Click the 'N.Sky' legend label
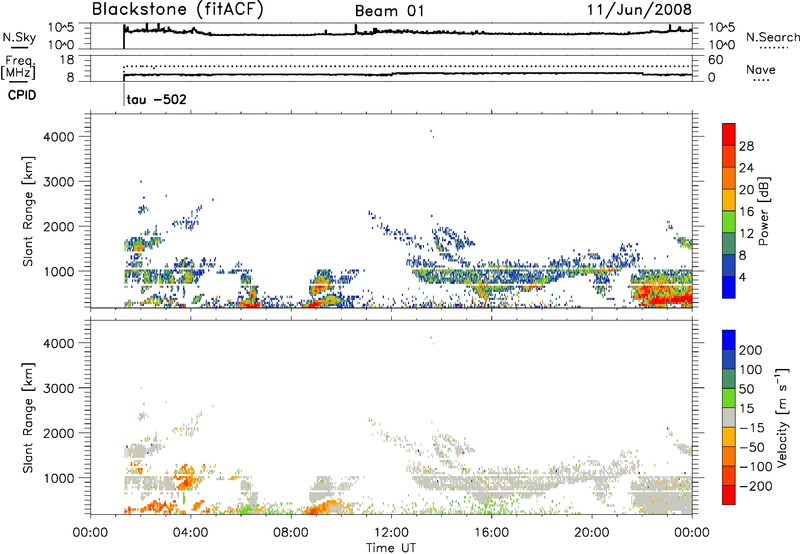 tap(19, 37)
